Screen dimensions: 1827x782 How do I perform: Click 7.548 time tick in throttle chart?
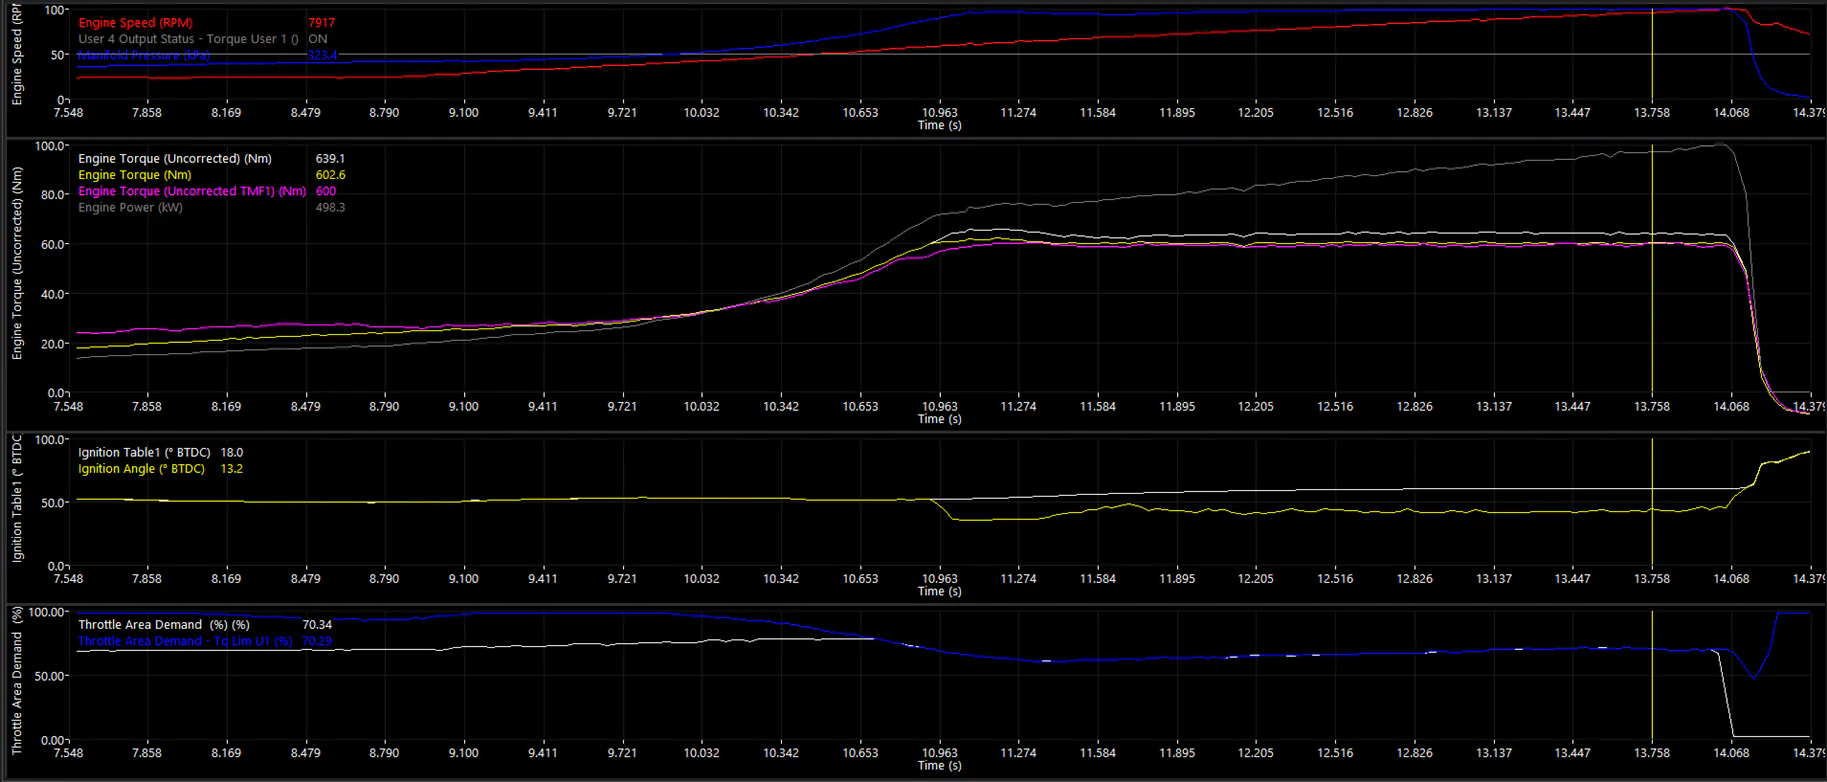(68, 752)
